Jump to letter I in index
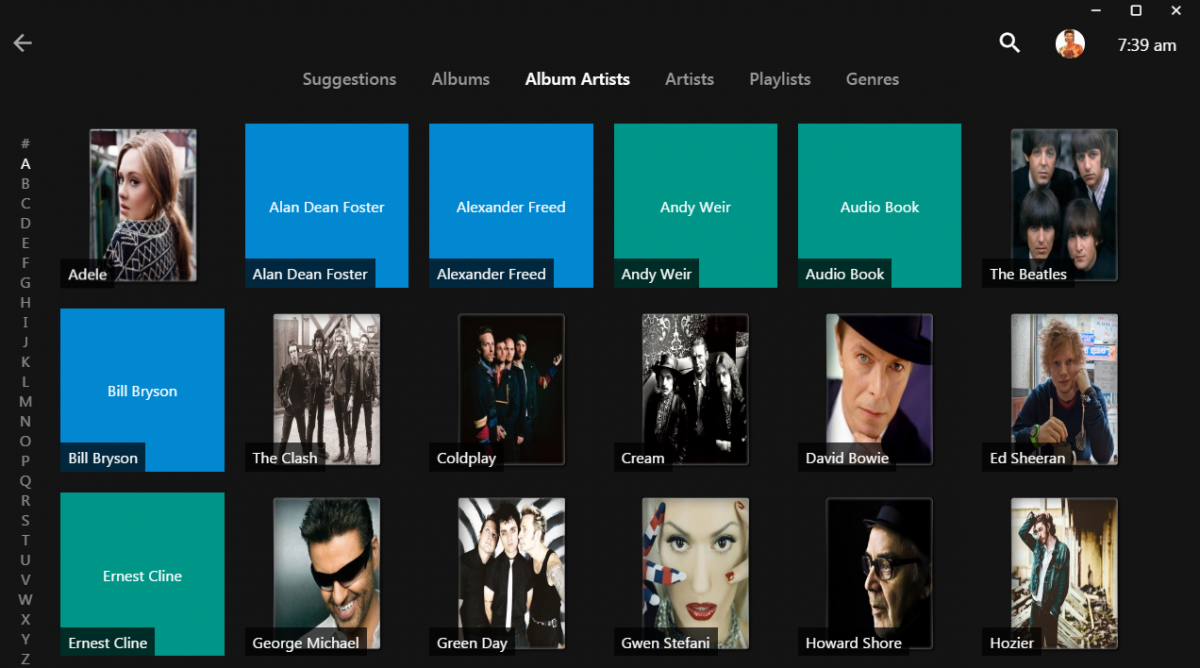Image resolution: width=1200 pixels, height=668 pixels. pos(26,322)
